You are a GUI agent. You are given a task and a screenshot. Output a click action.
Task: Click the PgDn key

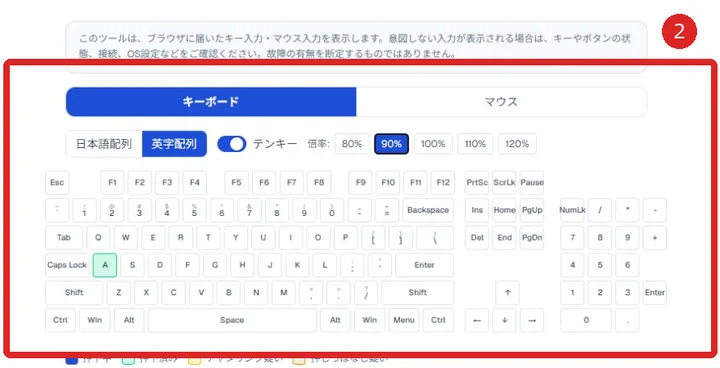point(532,238)
